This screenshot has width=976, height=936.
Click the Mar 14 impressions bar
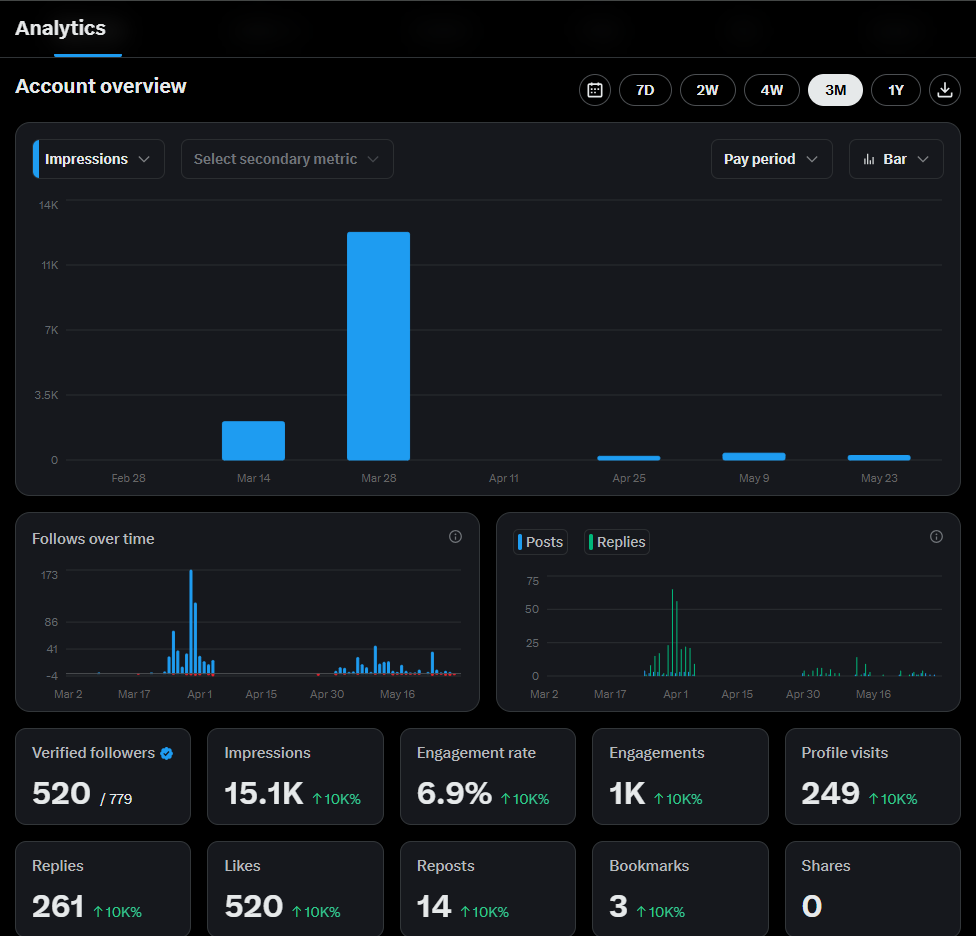point(253,441)
